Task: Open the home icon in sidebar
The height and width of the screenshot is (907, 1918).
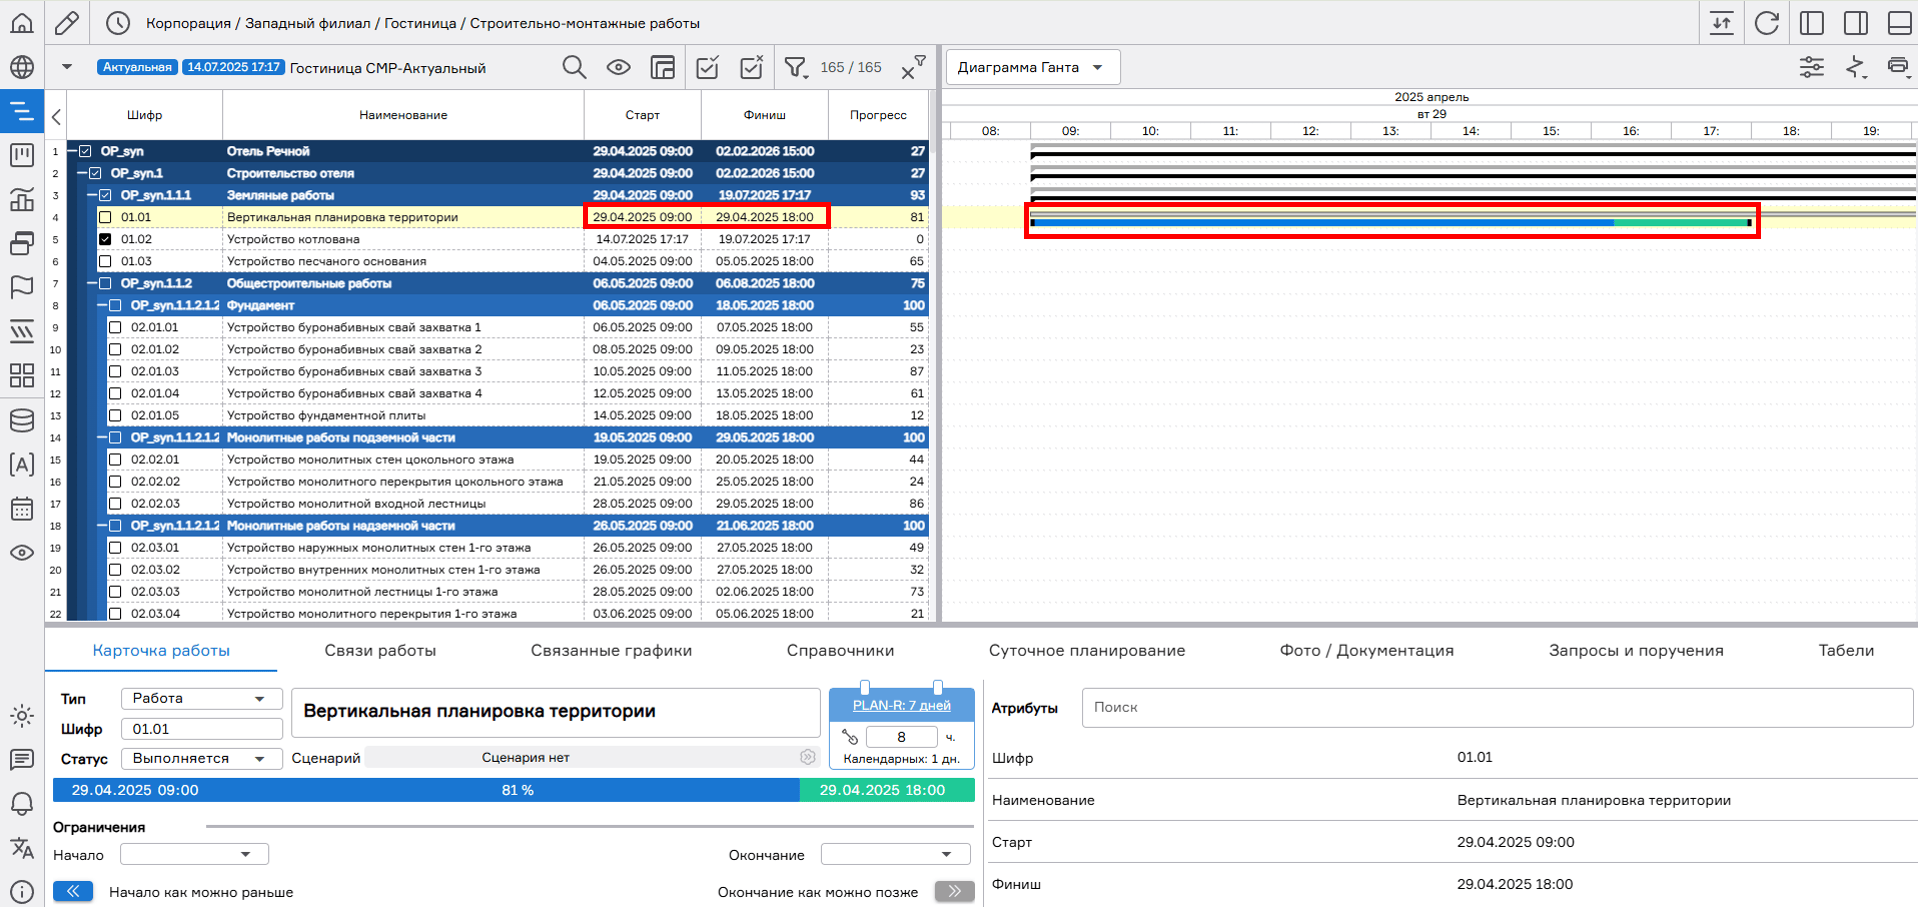Action: coord(22,22)
